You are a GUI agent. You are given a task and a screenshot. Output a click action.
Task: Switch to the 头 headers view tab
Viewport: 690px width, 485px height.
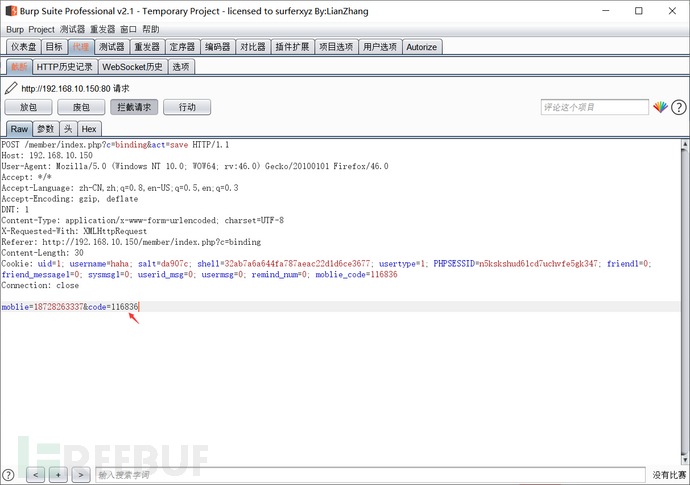tap(68, 129)
